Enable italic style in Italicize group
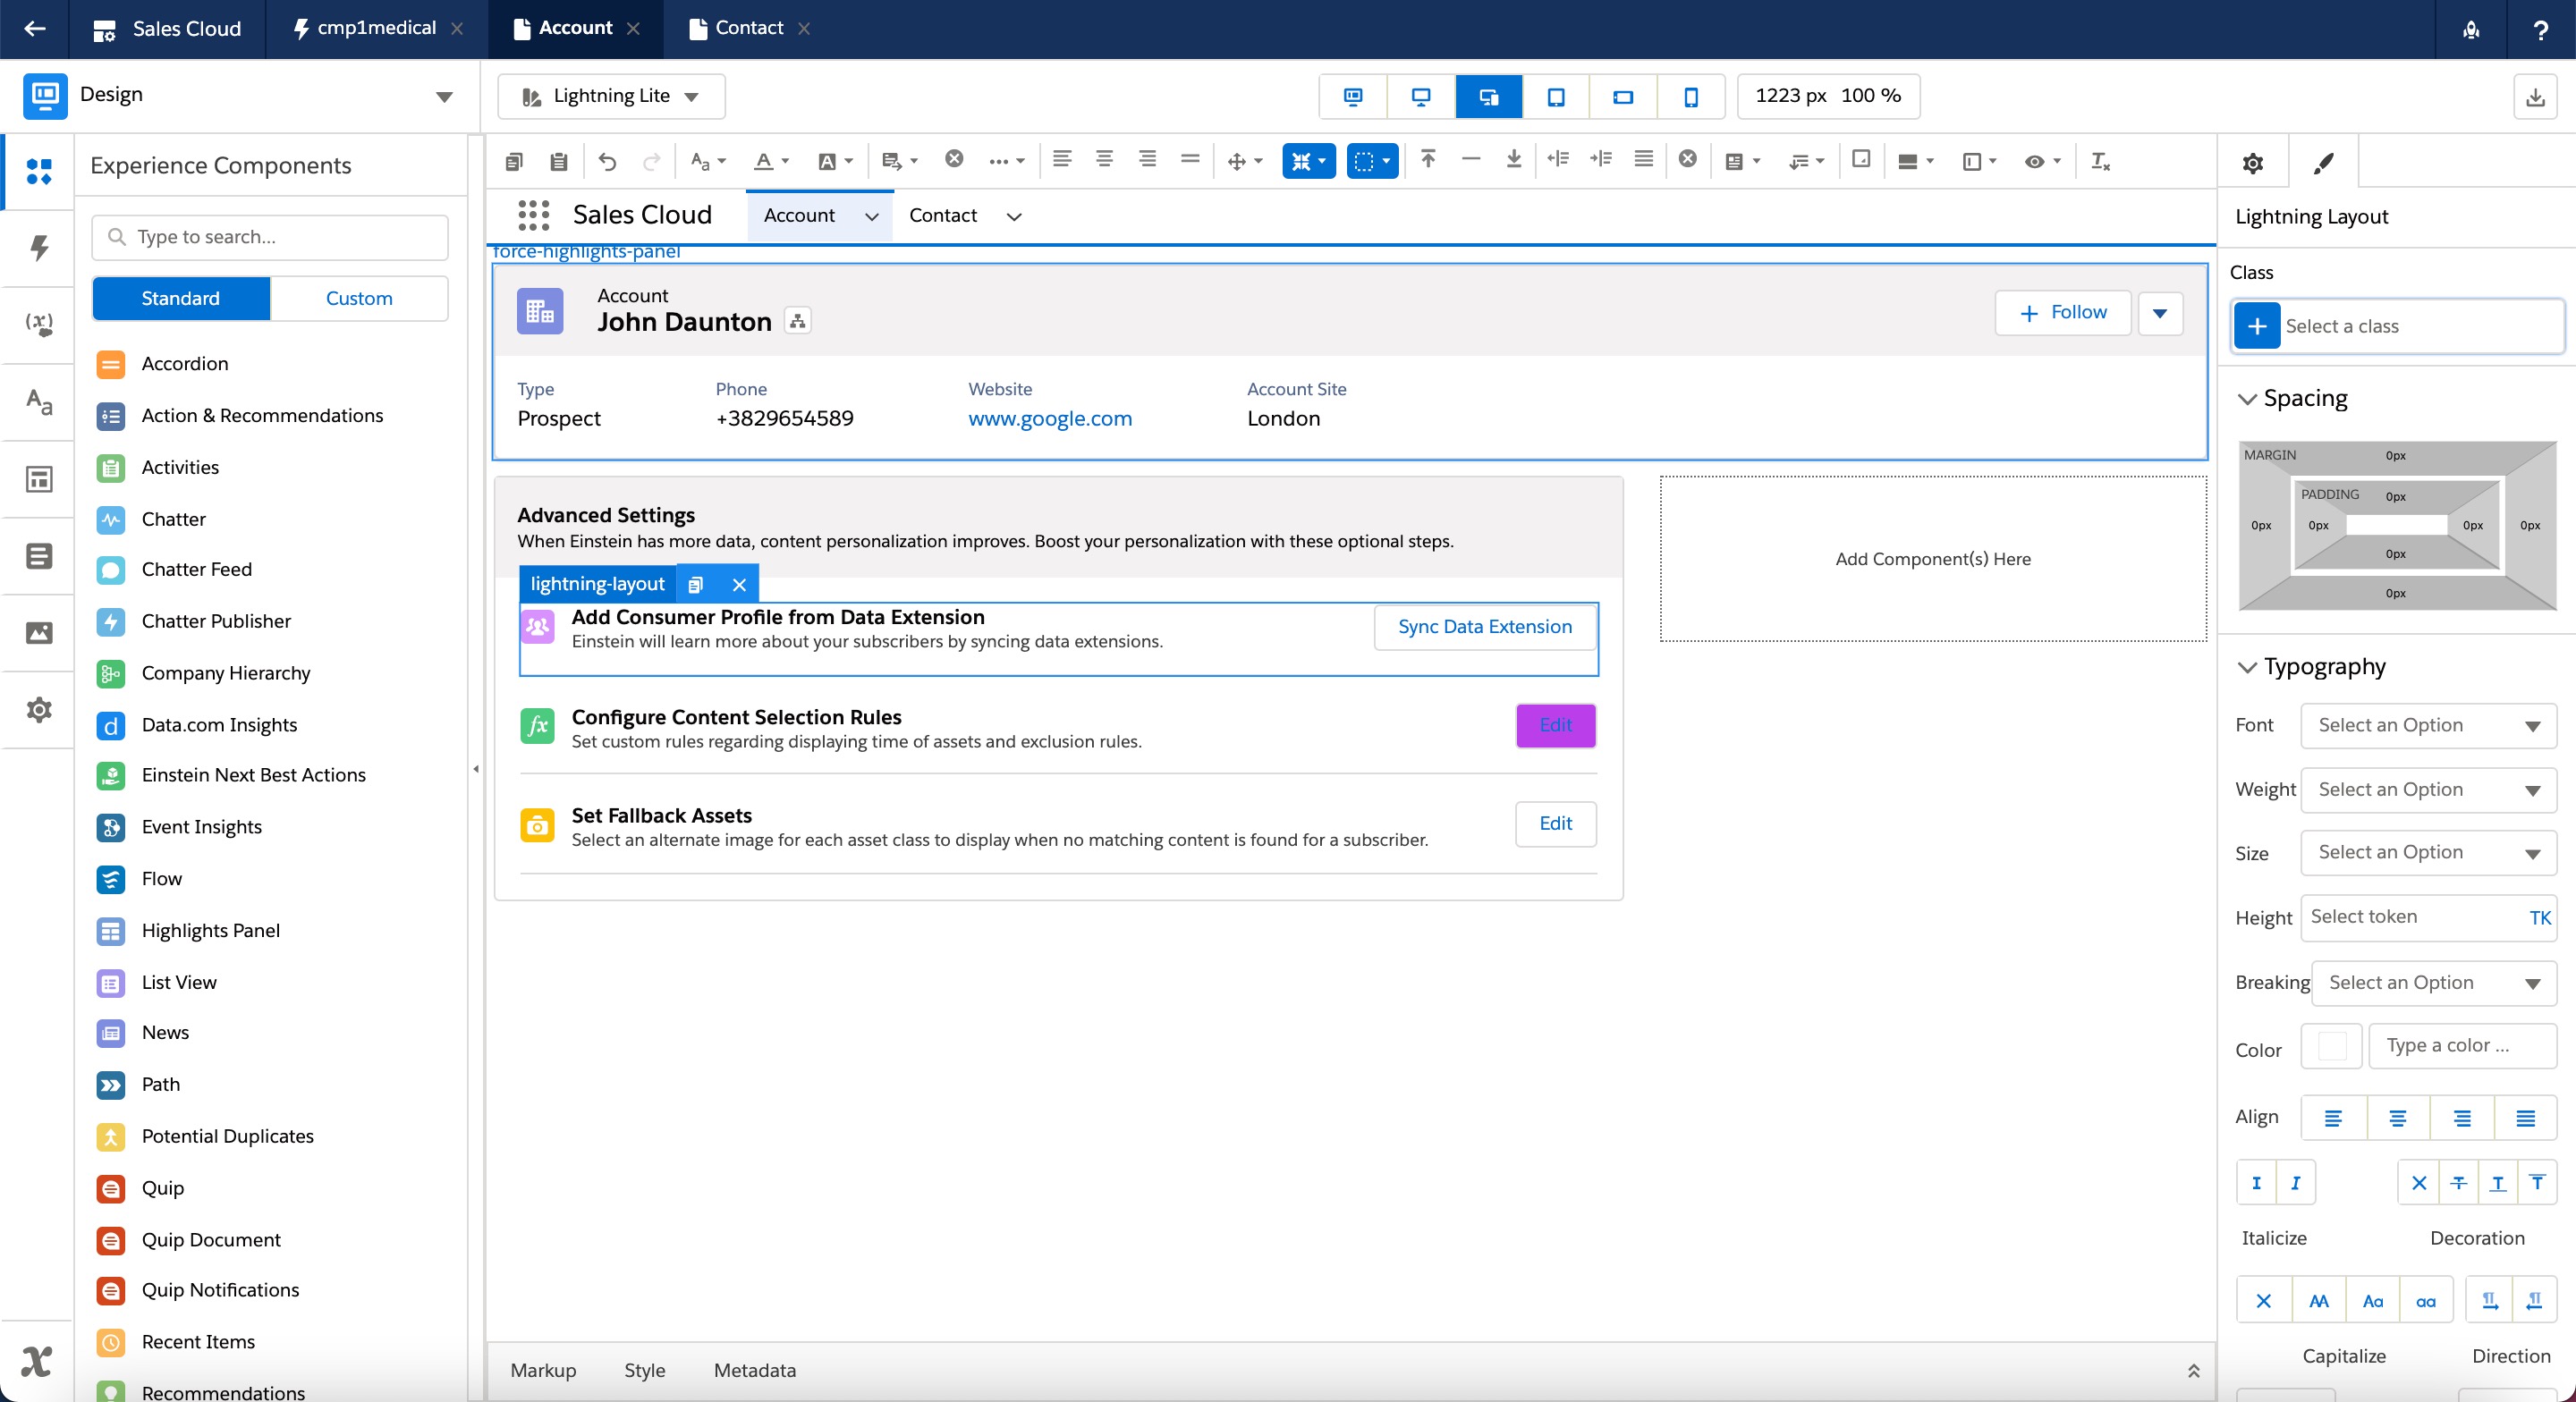The image size is (2576, 1402). click(2295, 1183)
